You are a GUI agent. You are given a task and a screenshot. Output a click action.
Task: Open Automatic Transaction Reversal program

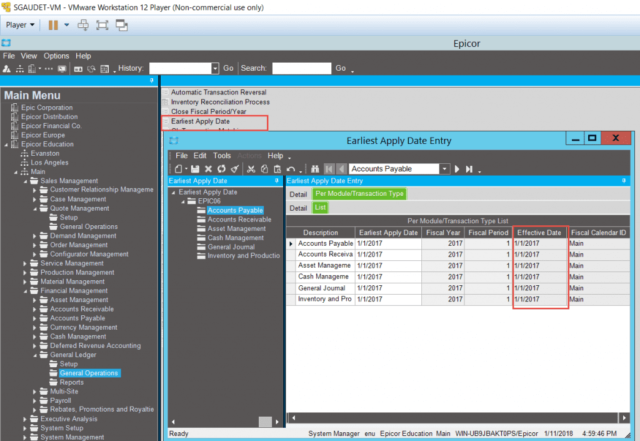(218, 92)
